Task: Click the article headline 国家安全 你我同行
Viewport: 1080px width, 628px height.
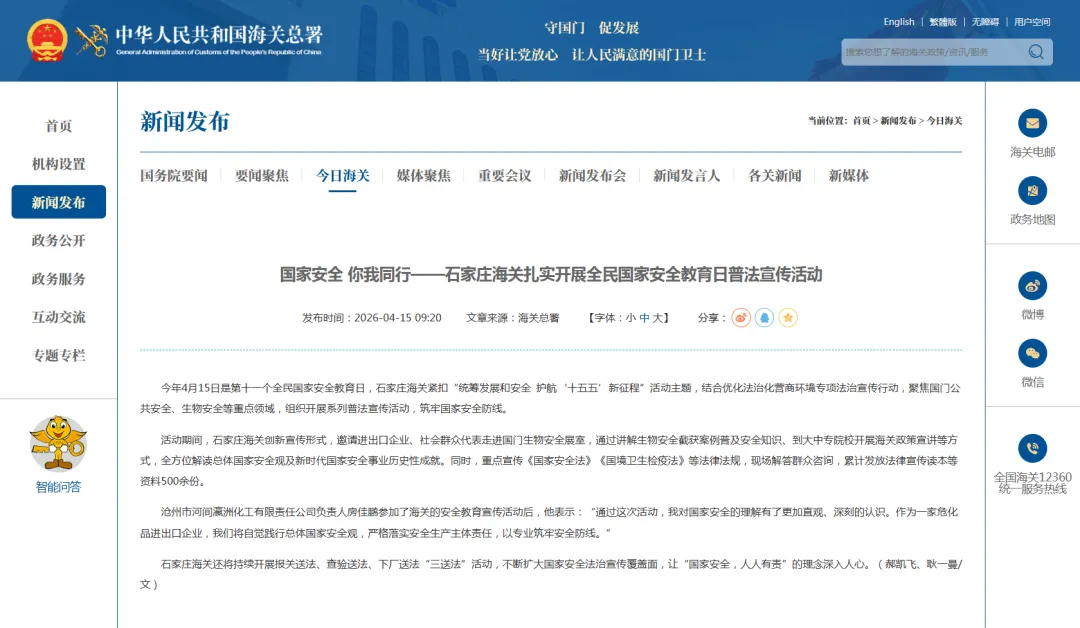Action: [x=551, y=274]
